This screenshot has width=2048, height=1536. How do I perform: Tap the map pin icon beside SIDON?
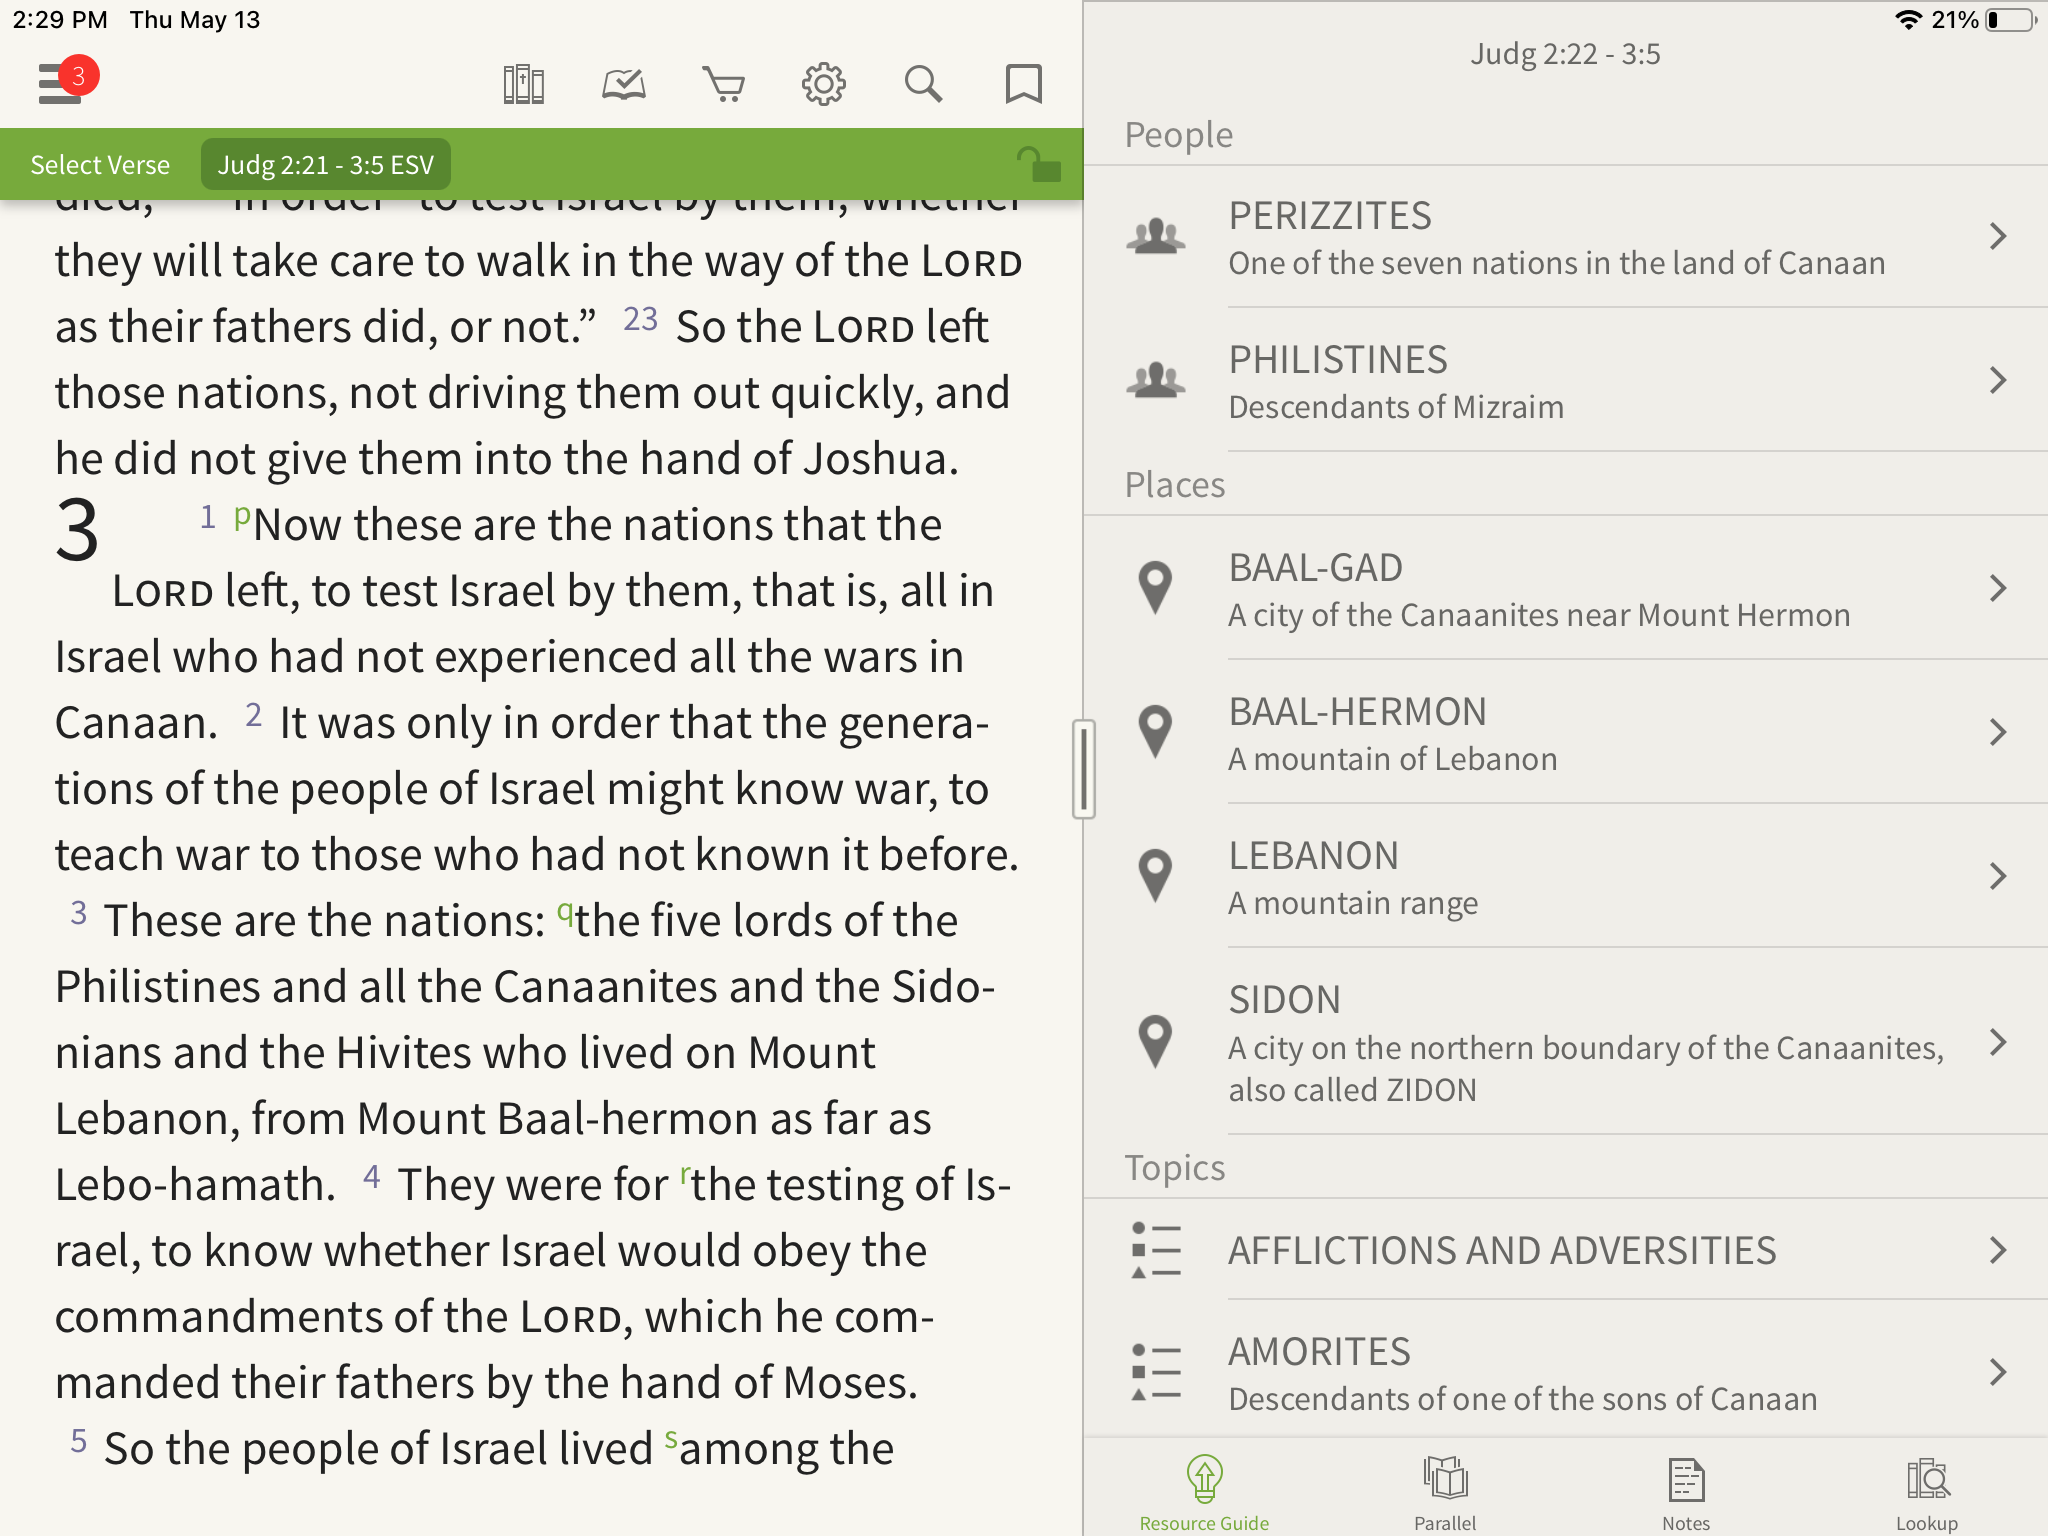pyautogui.click(x=1156, y=1041)
